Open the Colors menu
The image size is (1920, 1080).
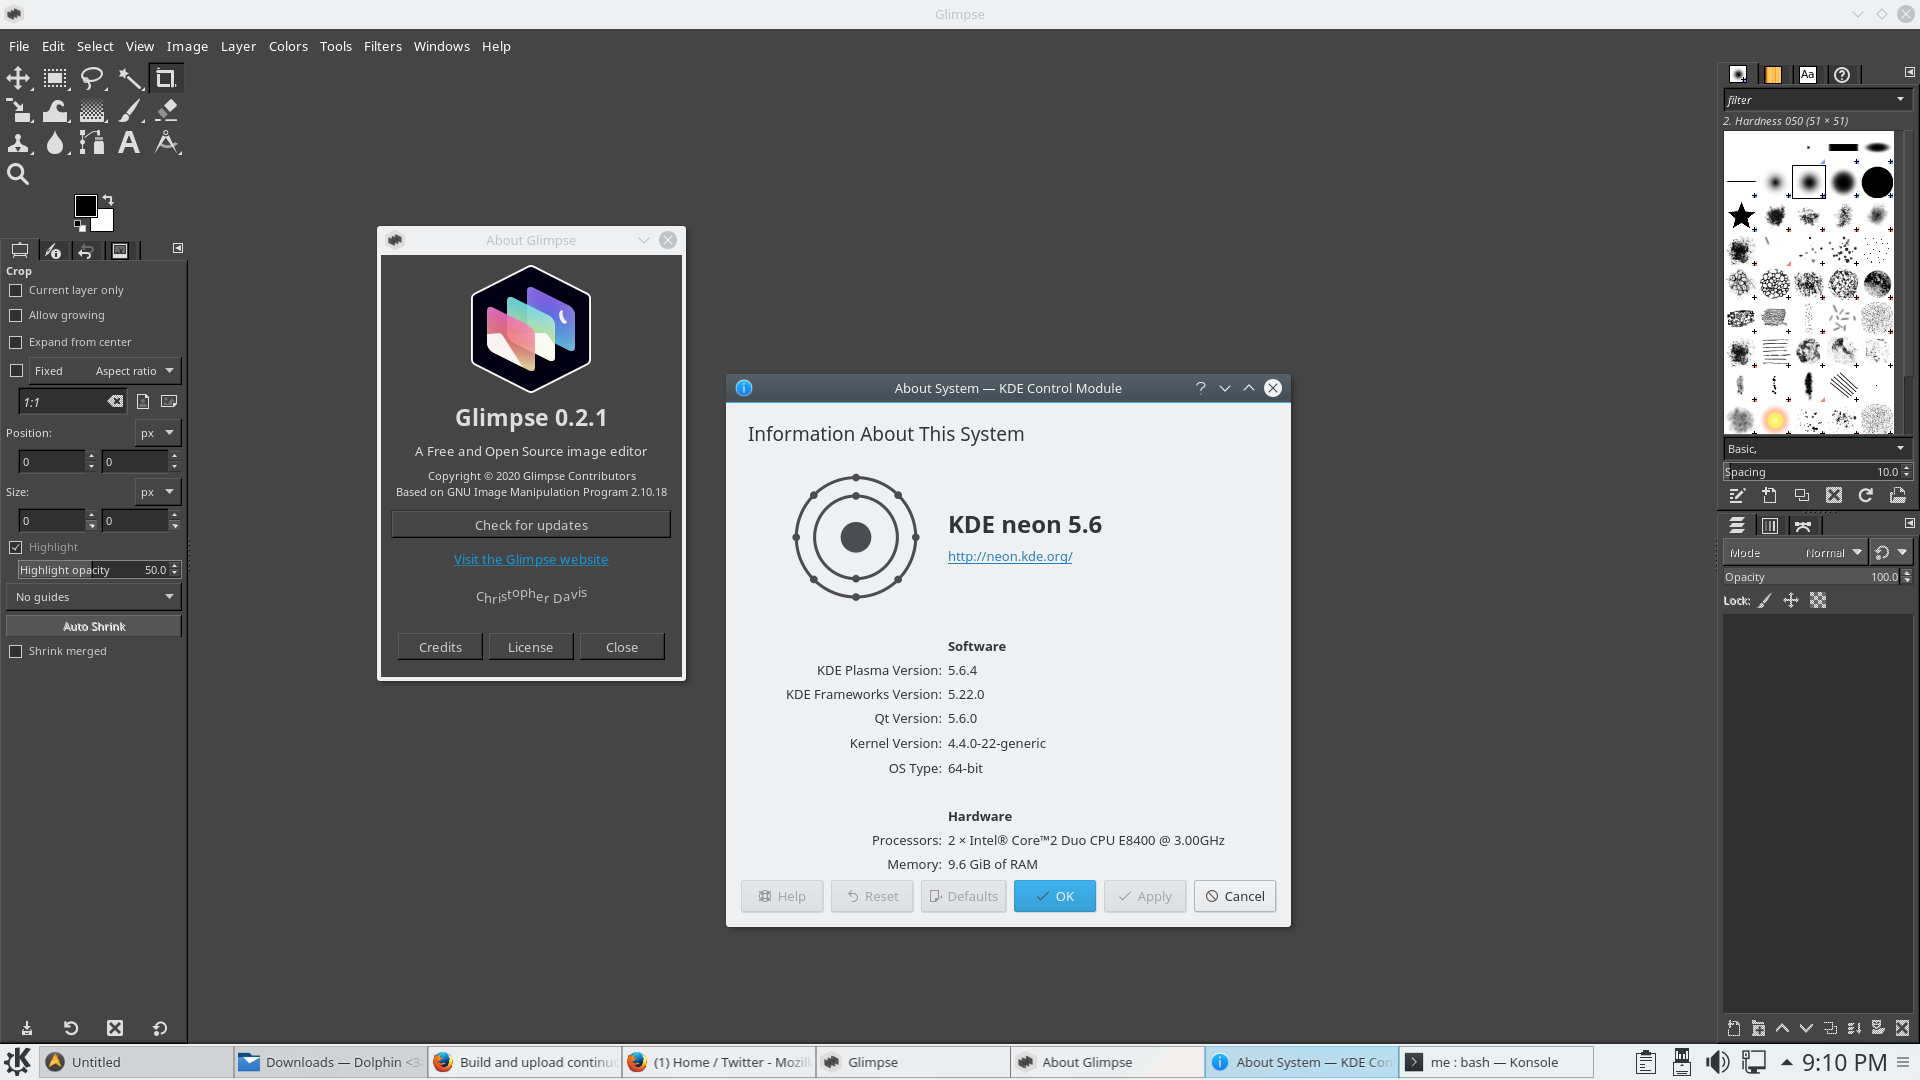coord(288,46)
